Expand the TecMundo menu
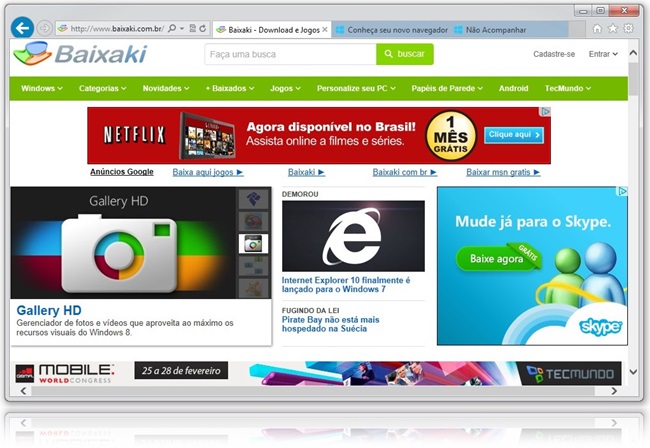The image size is (650, 448). [x=568, y=88]
